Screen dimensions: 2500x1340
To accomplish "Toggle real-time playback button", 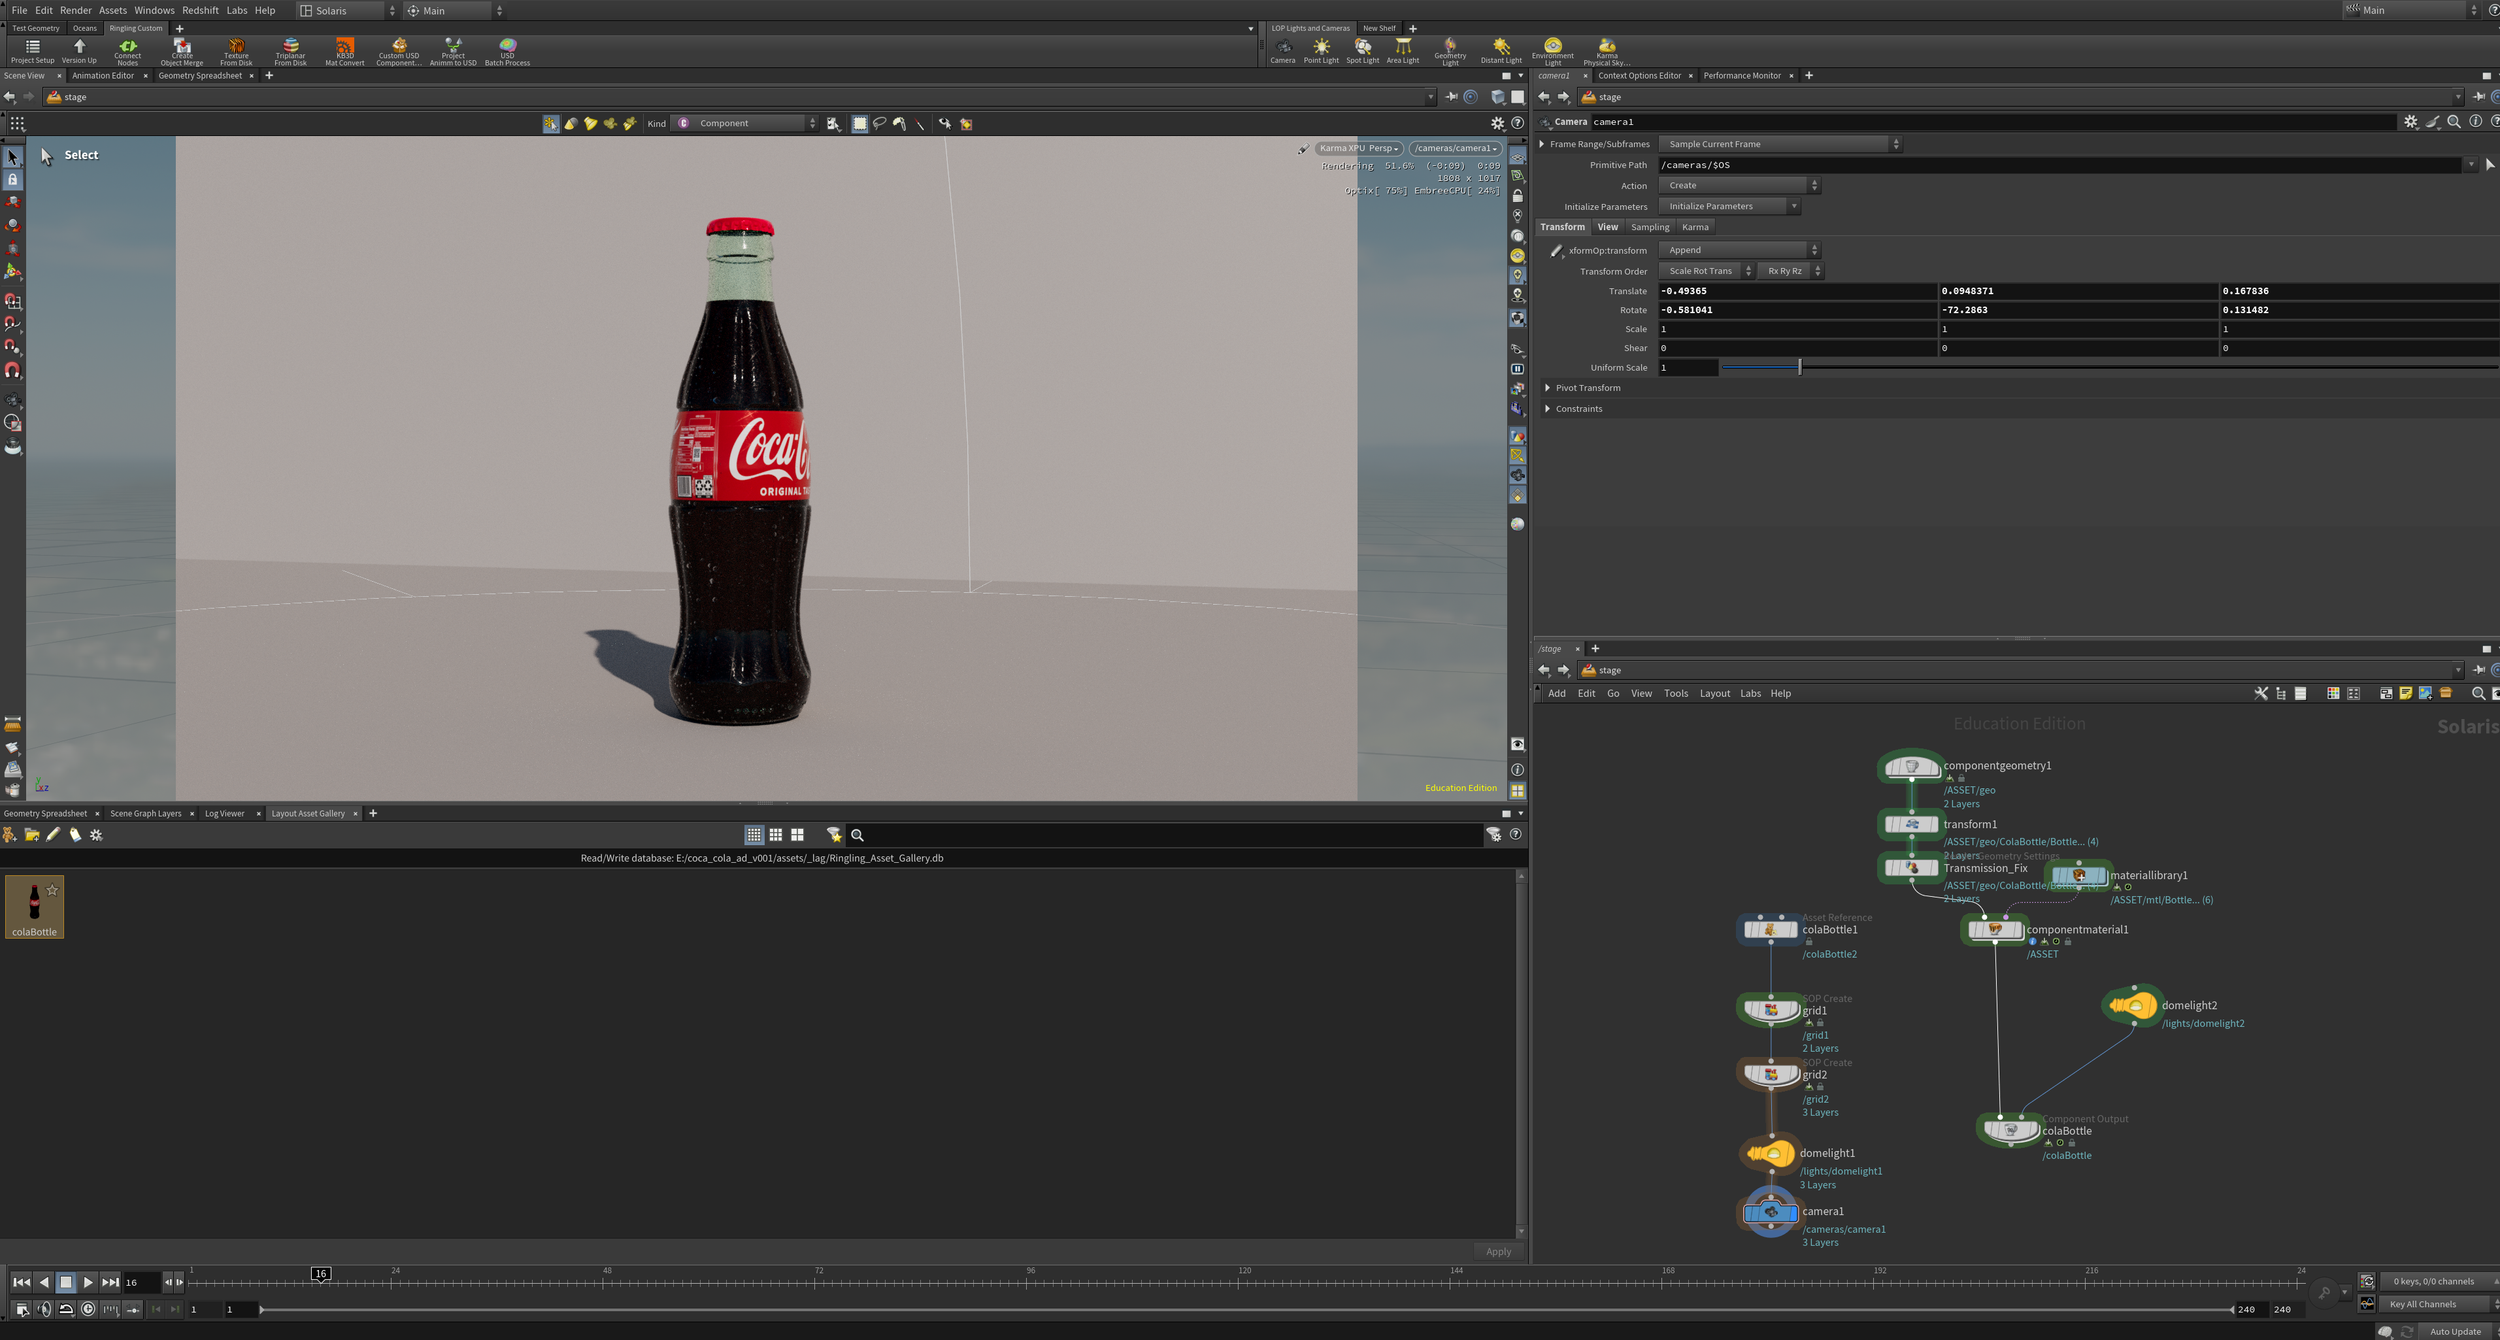I will point(88,1309).
